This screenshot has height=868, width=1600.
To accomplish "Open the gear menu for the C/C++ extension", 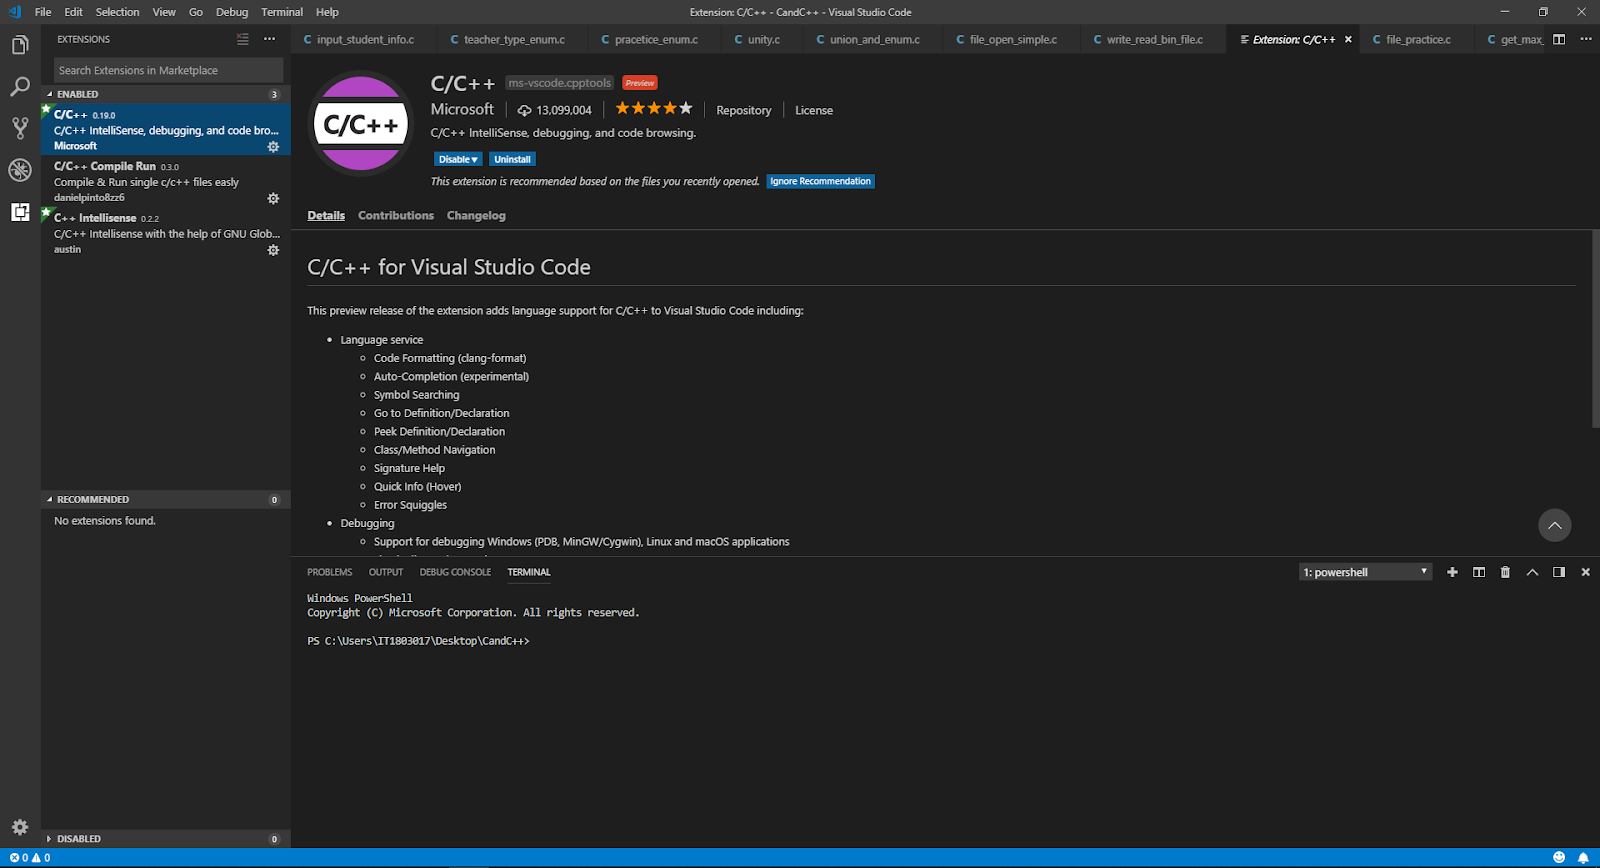I will (x=273, y=147).
